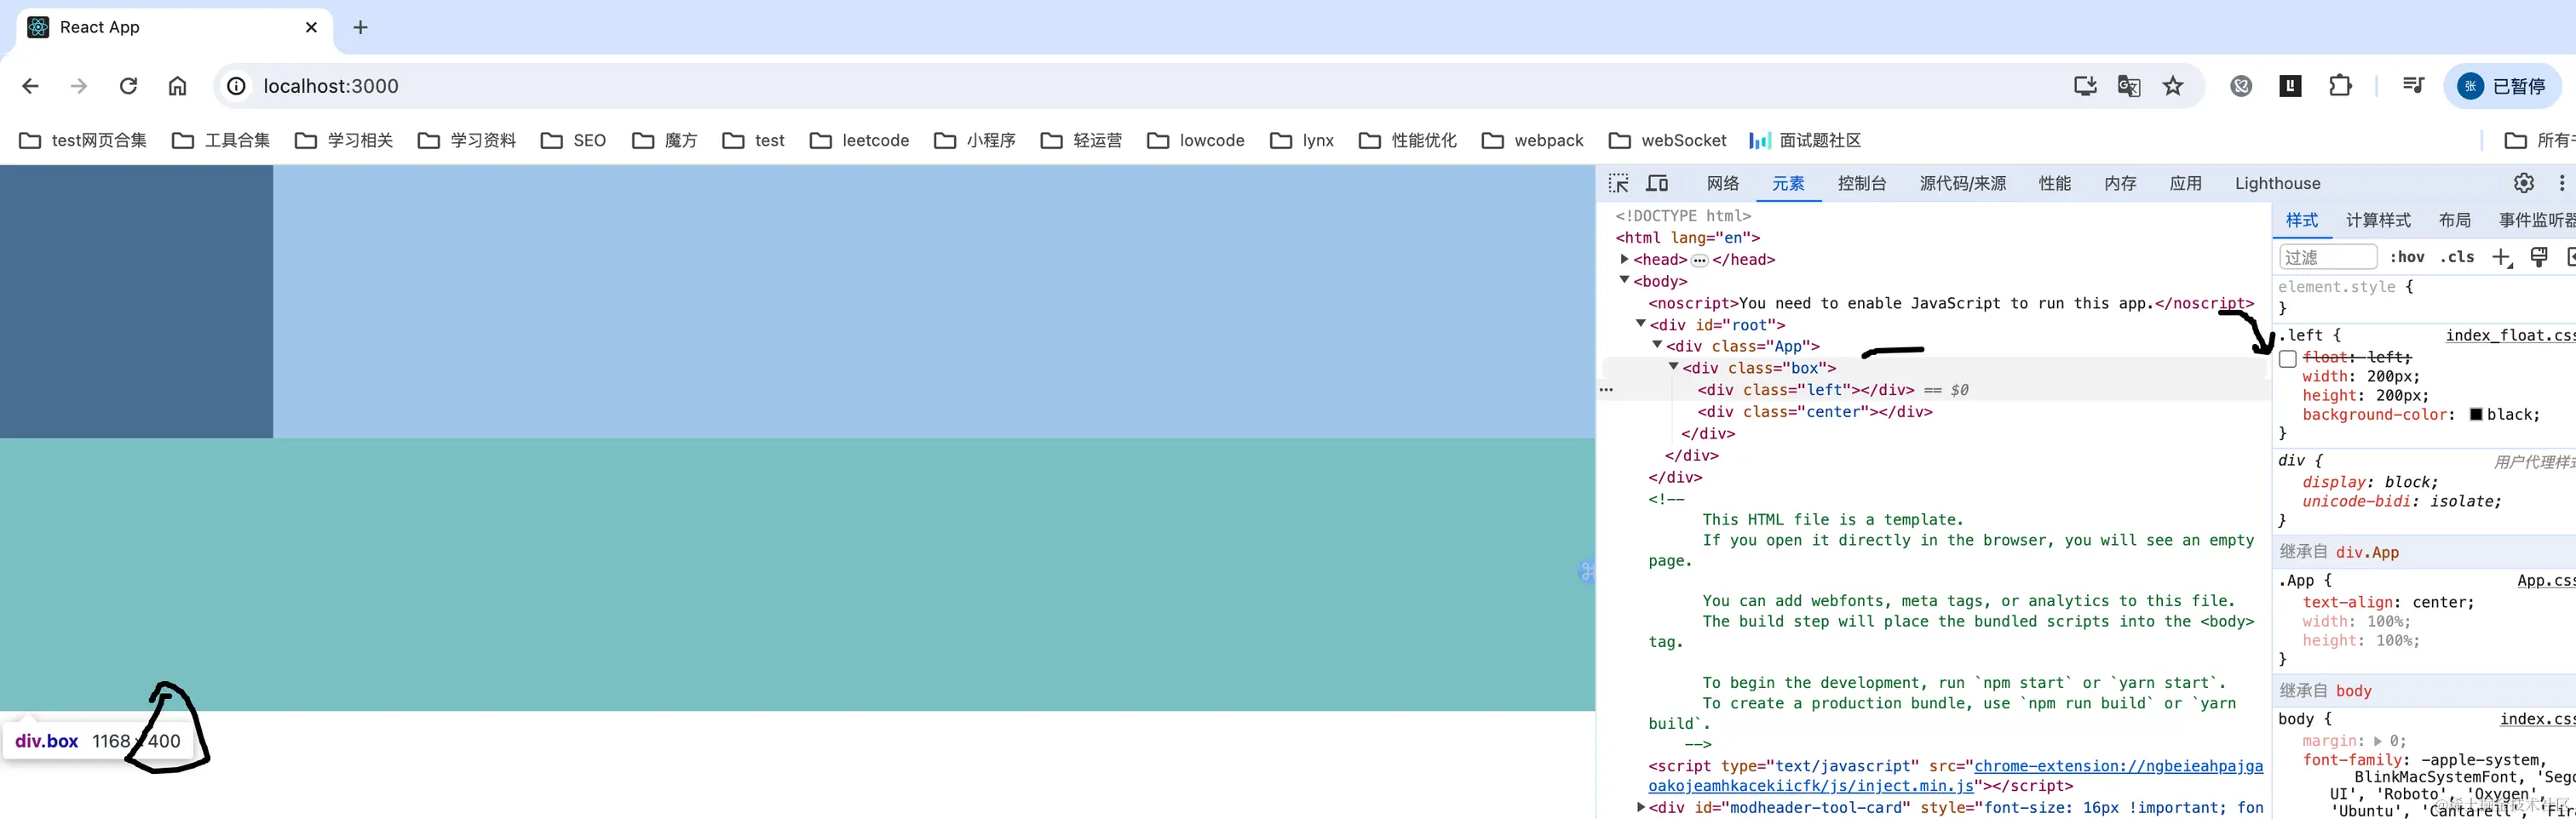2576x819 pixels.
Task: Switch to the 控制台 panel tab
Action: click(1862, 183)
